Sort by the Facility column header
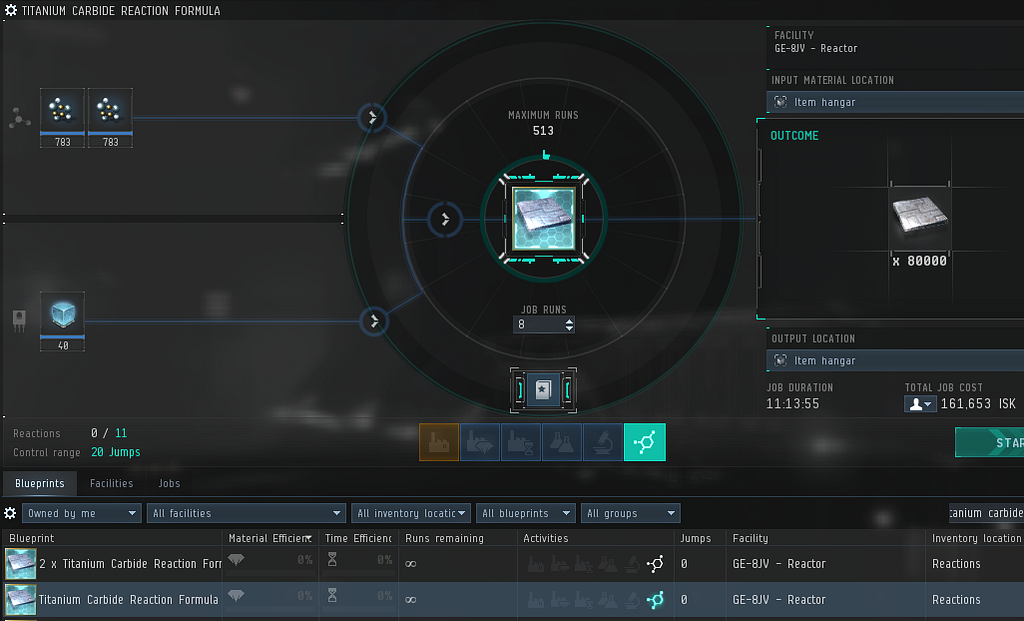Screen dimensions: 1024x621 click(x=825, y=538)
